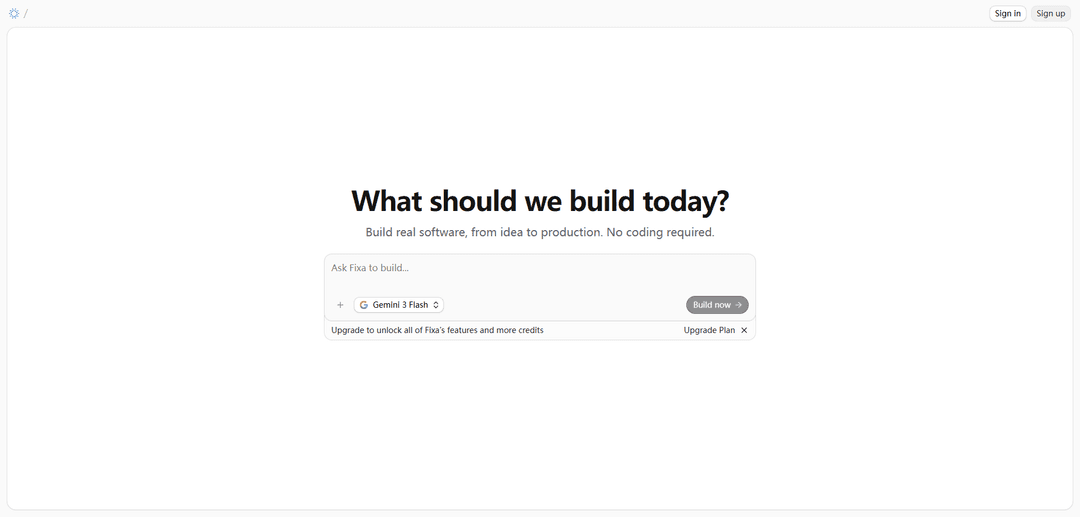
Task: Open the Gemini 3 Flash model selector
Action: [x=399, y=305]
